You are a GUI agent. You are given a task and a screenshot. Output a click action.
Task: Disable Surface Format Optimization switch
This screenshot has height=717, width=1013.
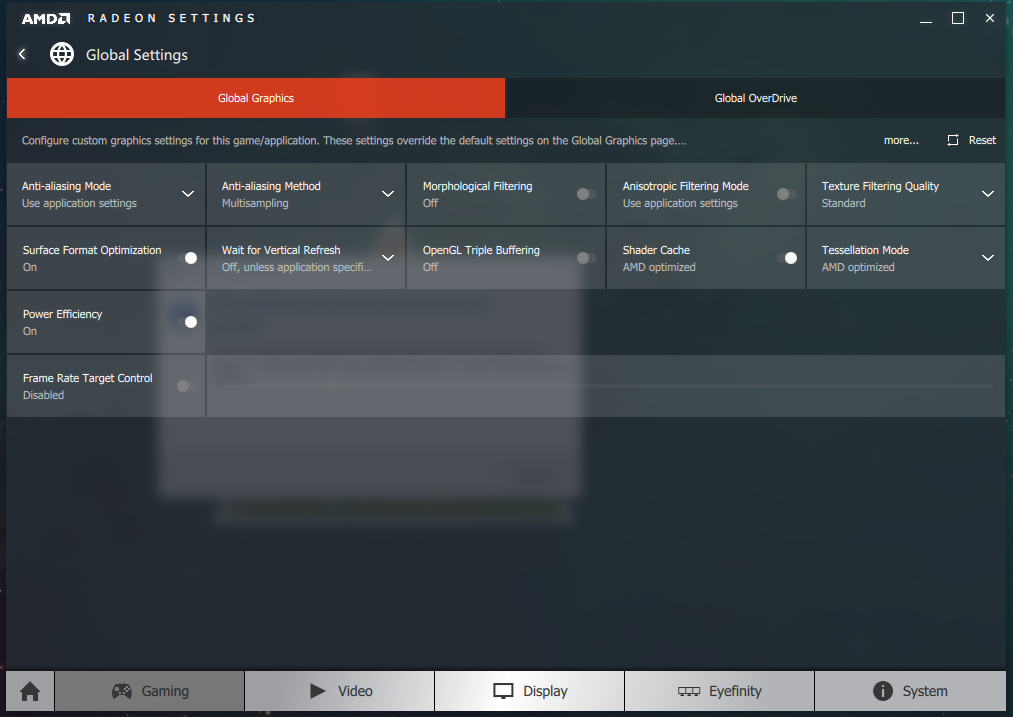point(187,258)
